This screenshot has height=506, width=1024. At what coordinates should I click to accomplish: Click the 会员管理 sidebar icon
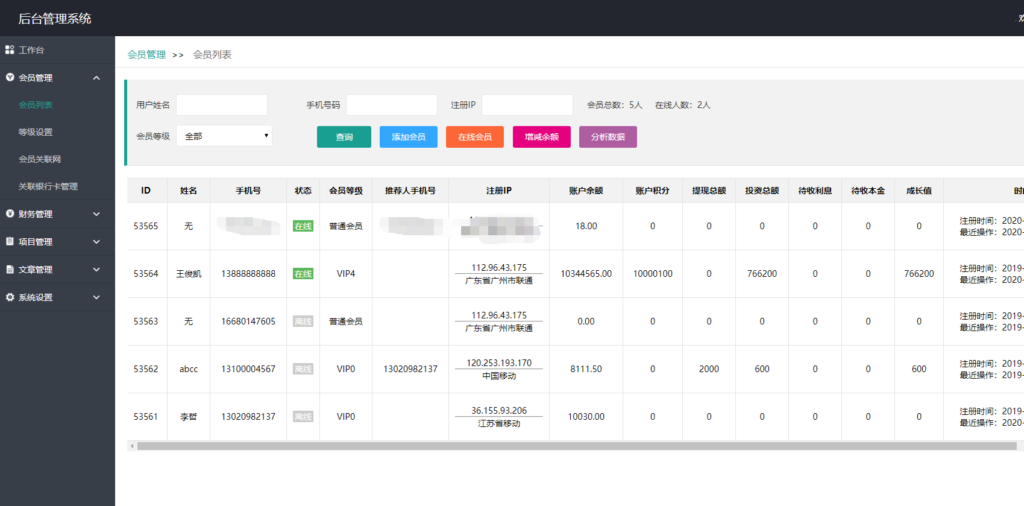(x=10, y=77)
